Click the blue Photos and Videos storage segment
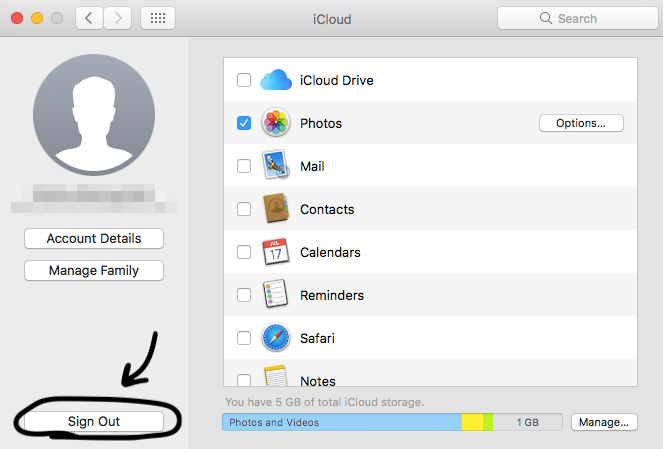 [342, 422]
